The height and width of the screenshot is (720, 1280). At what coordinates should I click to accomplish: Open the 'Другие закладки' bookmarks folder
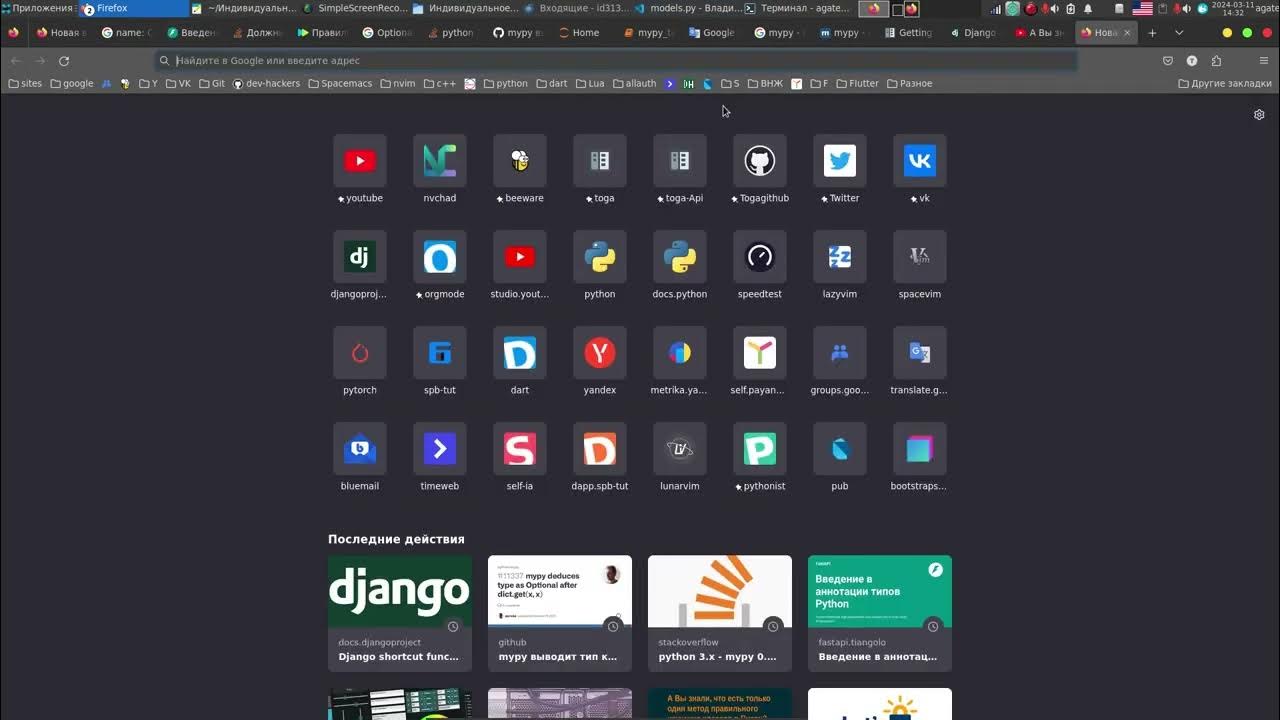pyautogui.click(x=1225, y=84)
